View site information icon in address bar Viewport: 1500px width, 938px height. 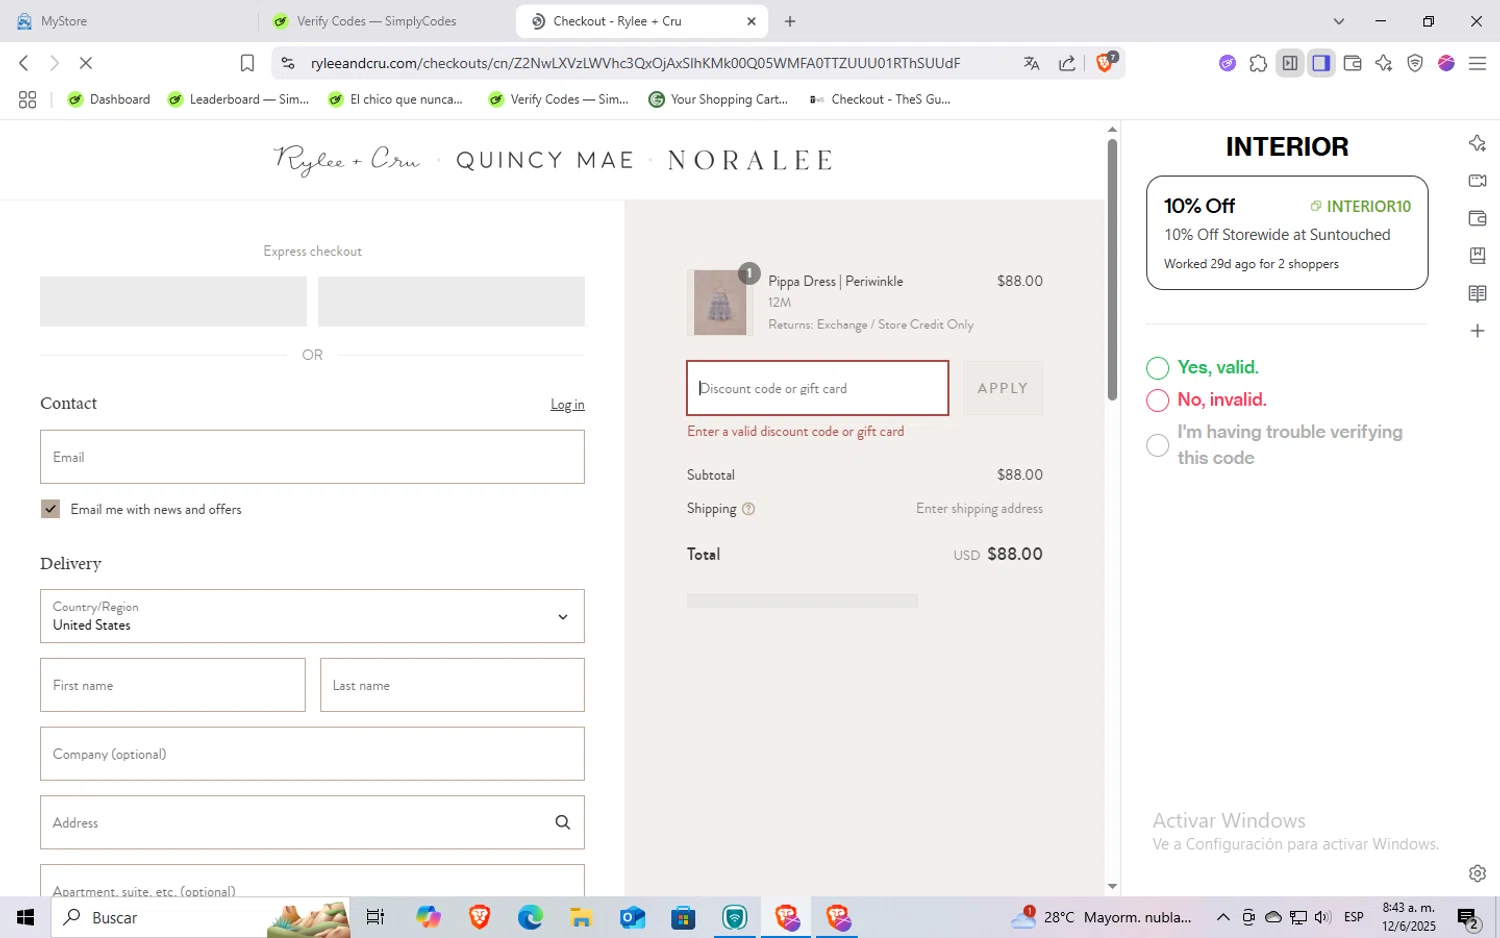288,63
